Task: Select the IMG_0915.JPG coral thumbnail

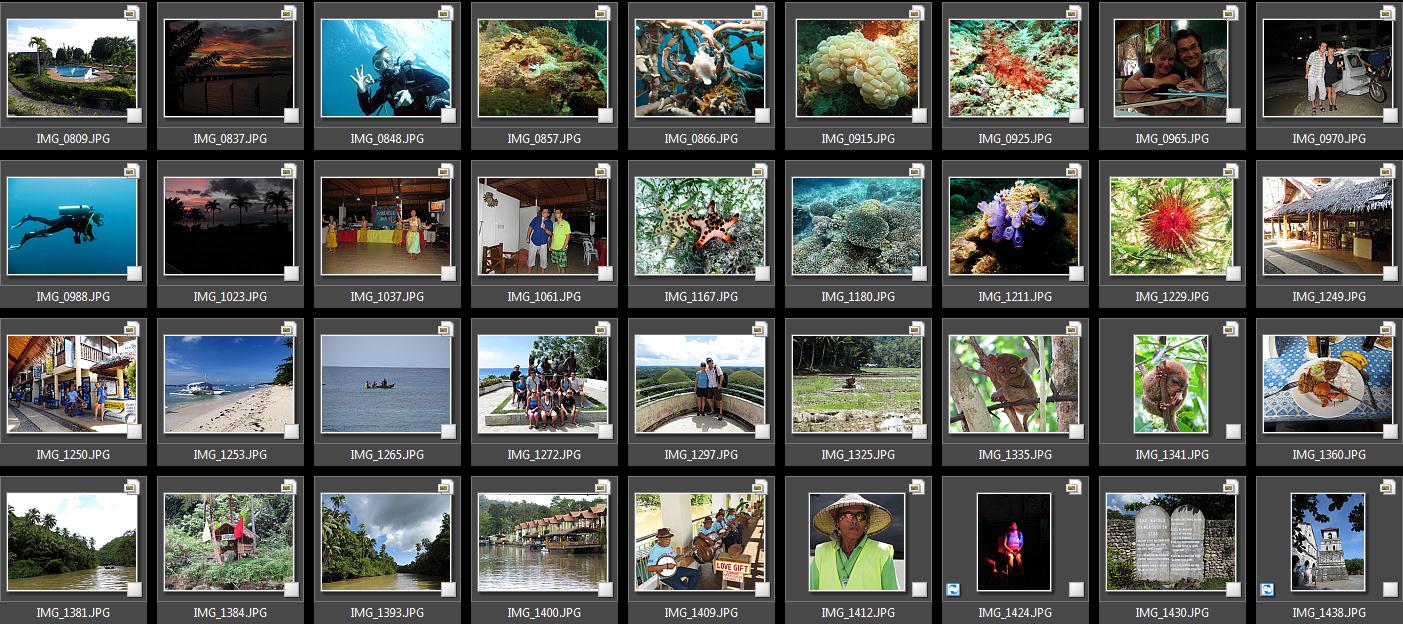Action: pyautogui.click(x=857, y=68)
